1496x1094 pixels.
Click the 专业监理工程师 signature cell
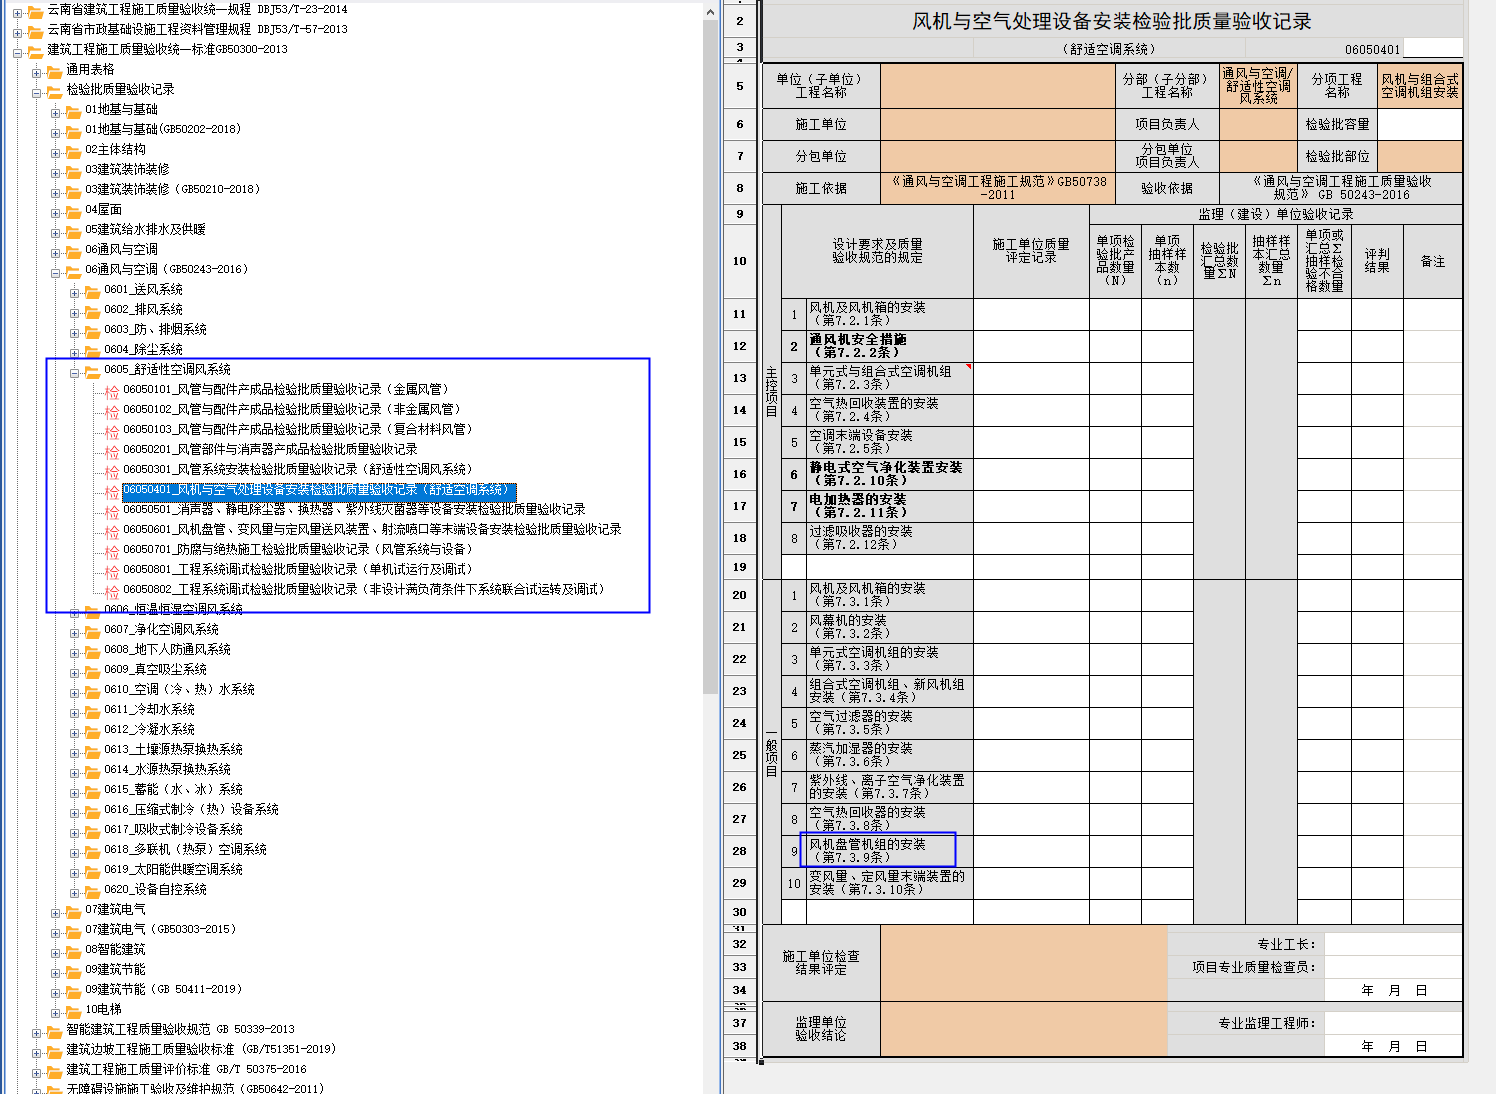(1393, 1023)
